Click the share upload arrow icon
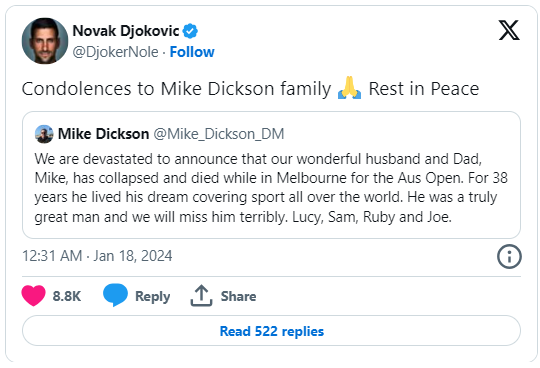 (x=201, y=295)
